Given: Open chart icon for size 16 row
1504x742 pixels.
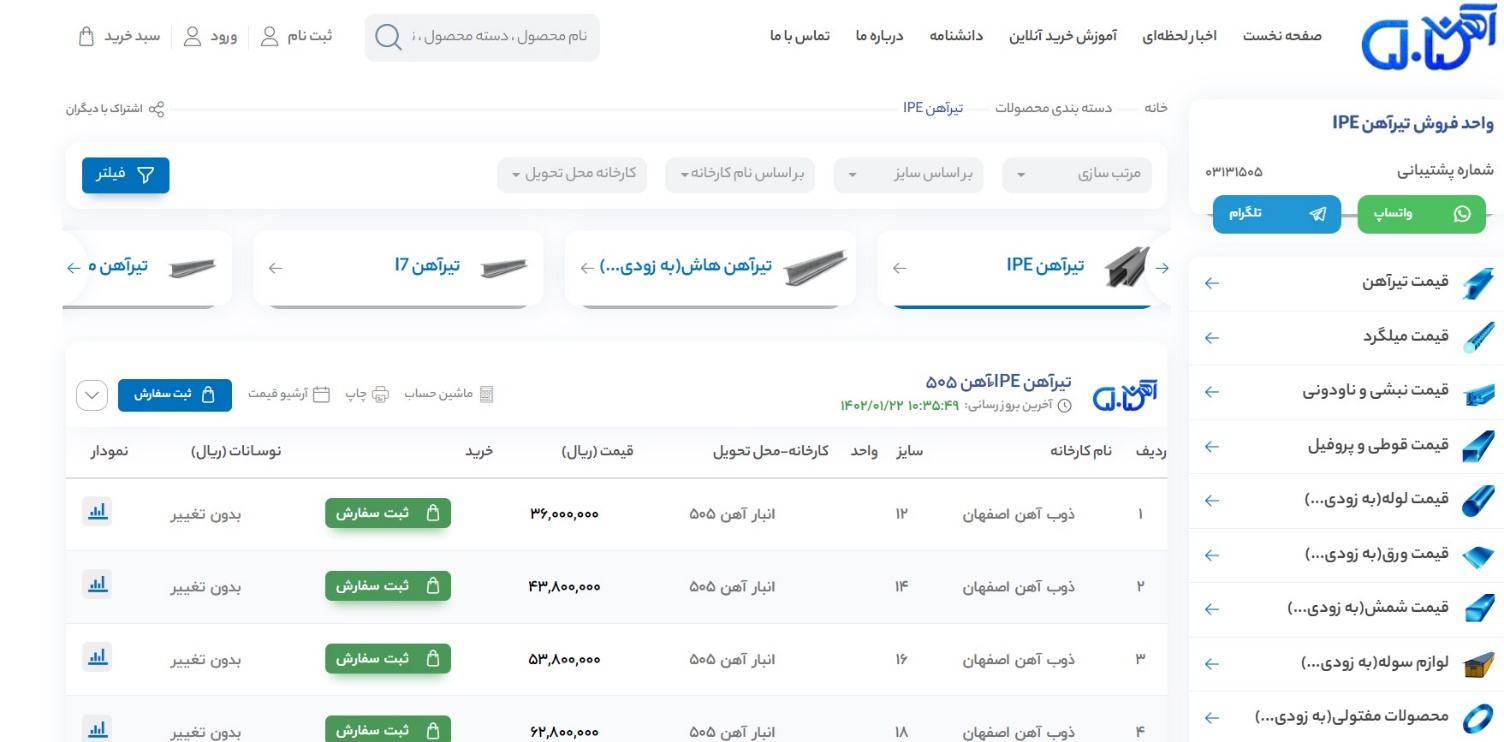Looking at the screenshot, I should coord(97,657).
